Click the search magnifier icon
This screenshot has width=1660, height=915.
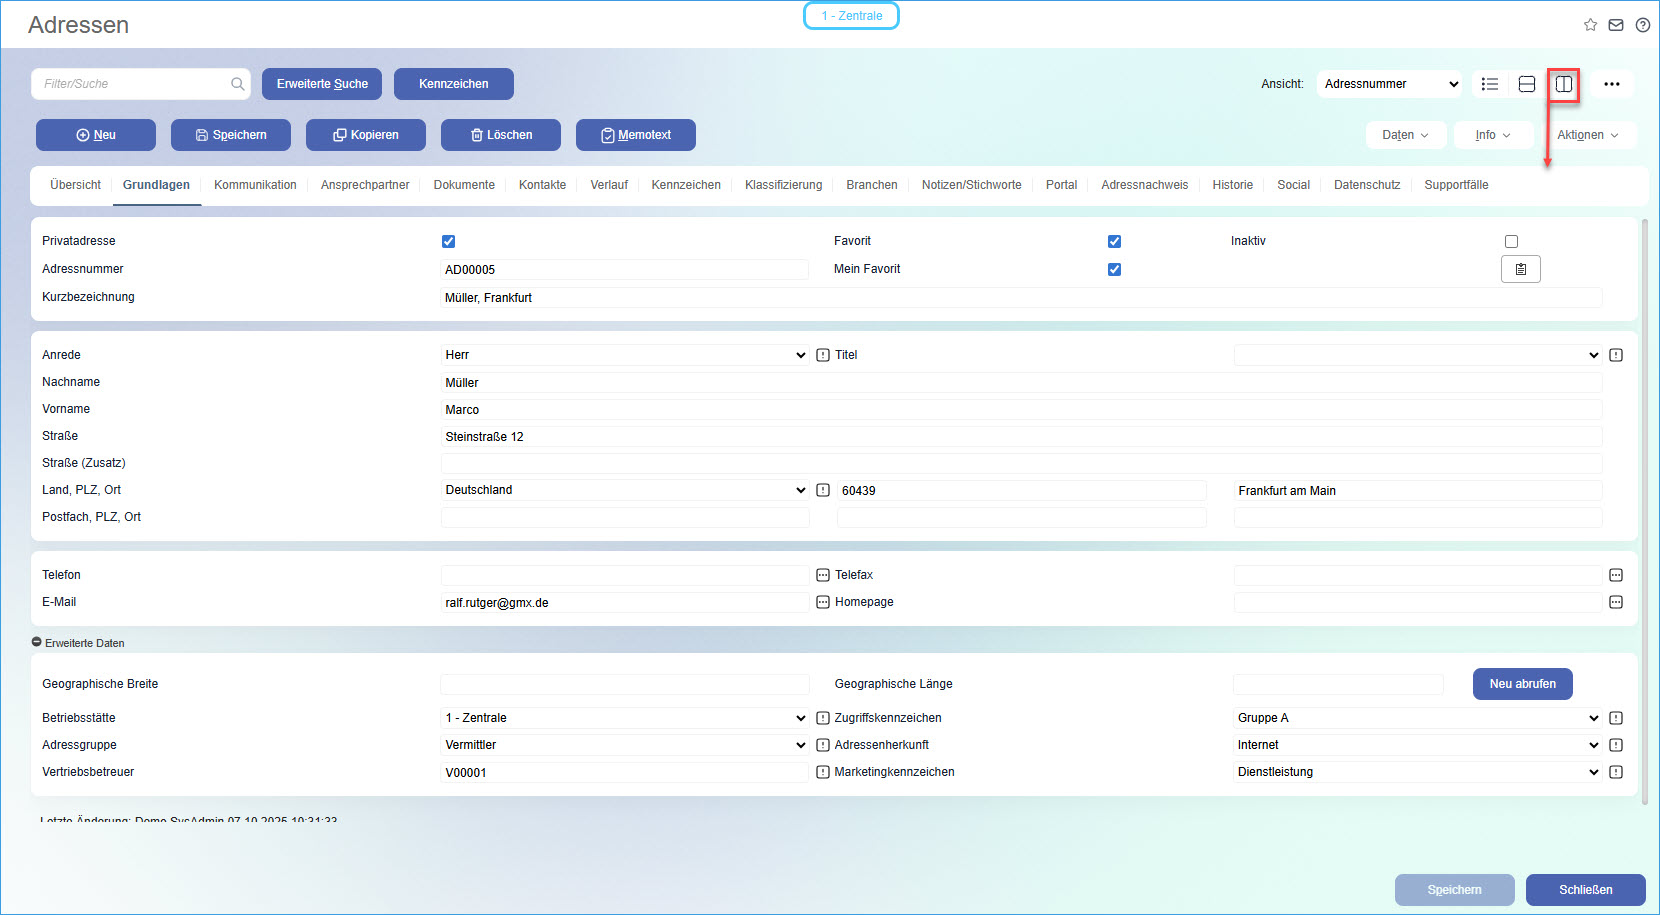(238, 84)
